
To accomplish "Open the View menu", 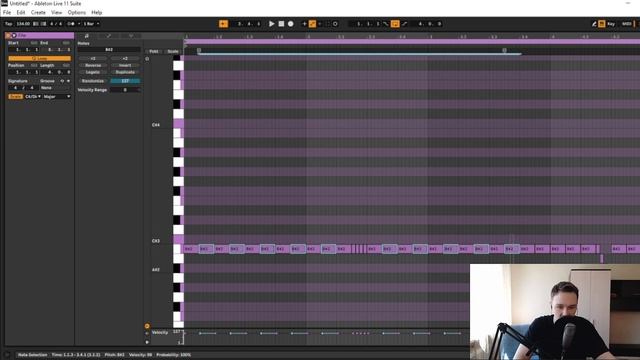I will pos(56,13).
